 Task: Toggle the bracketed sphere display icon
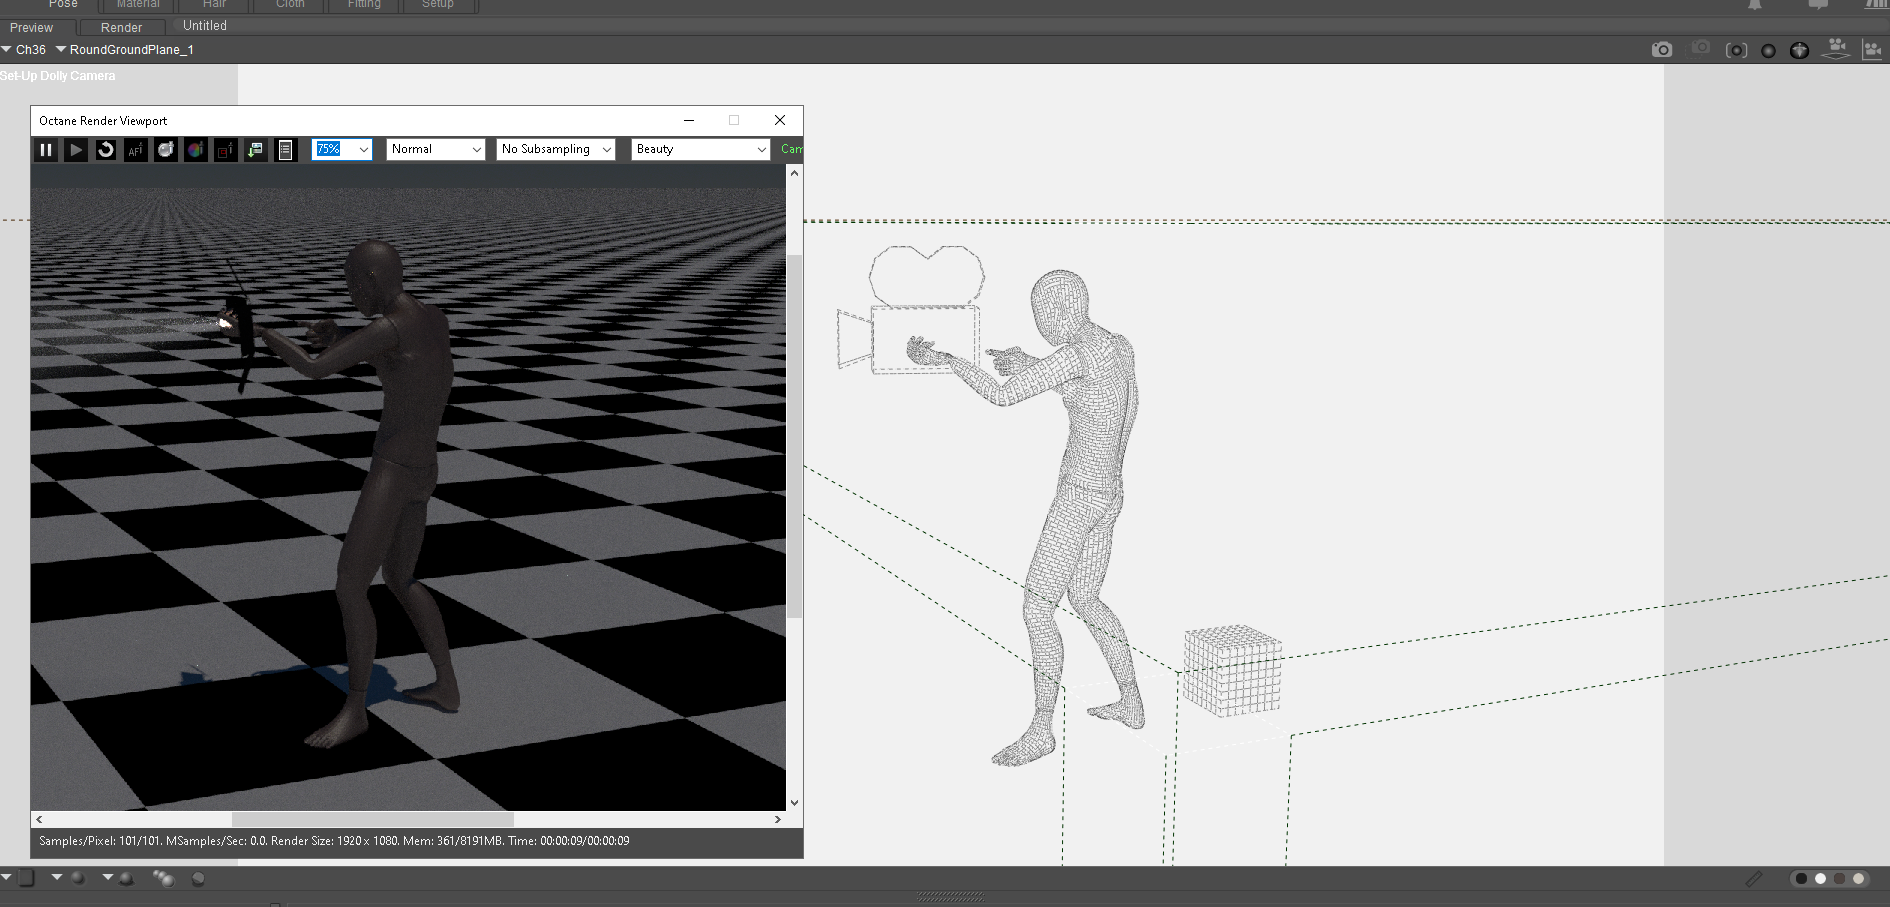pos(1736,50)
